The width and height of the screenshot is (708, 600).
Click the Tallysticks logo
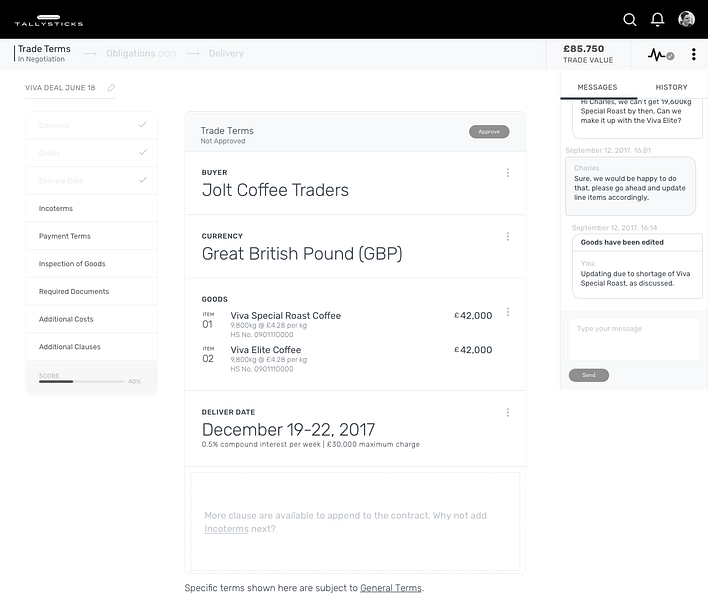click(x=49, y=21)
